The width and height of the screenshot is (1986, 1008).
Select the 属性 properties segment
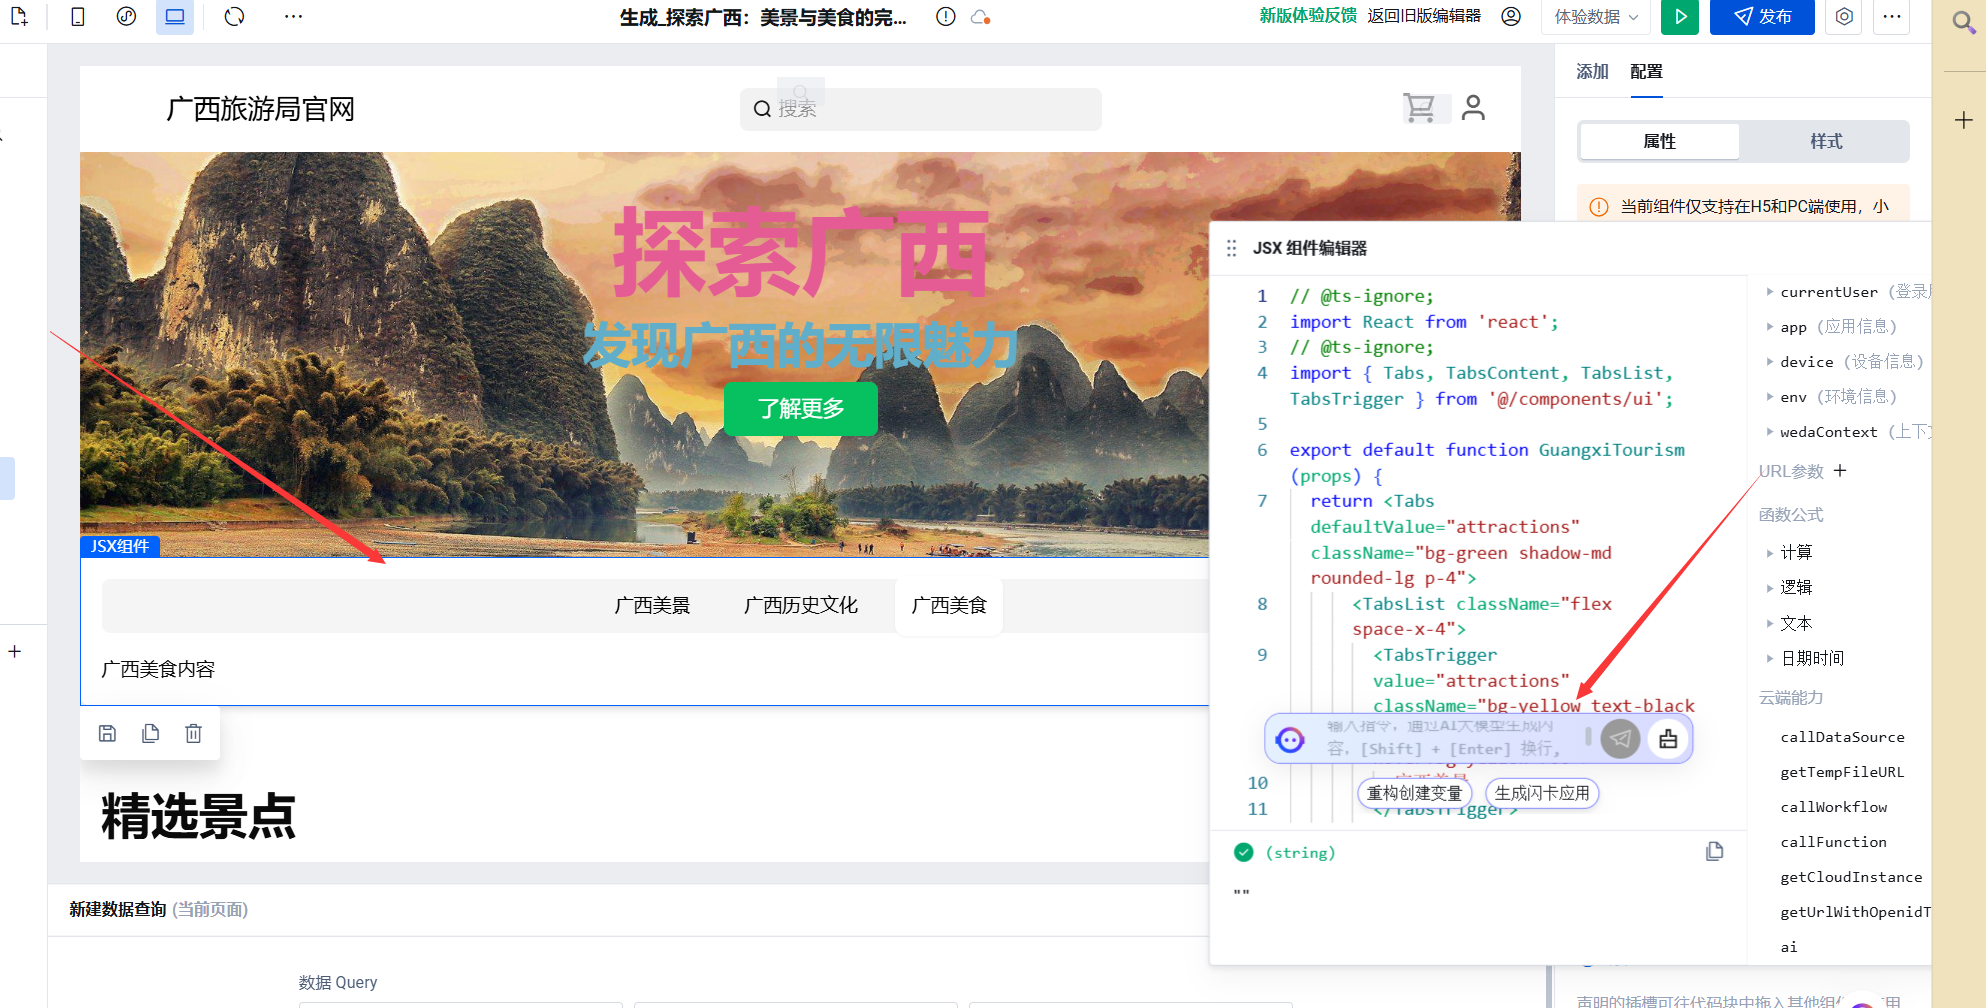[x=1659, y=142]
